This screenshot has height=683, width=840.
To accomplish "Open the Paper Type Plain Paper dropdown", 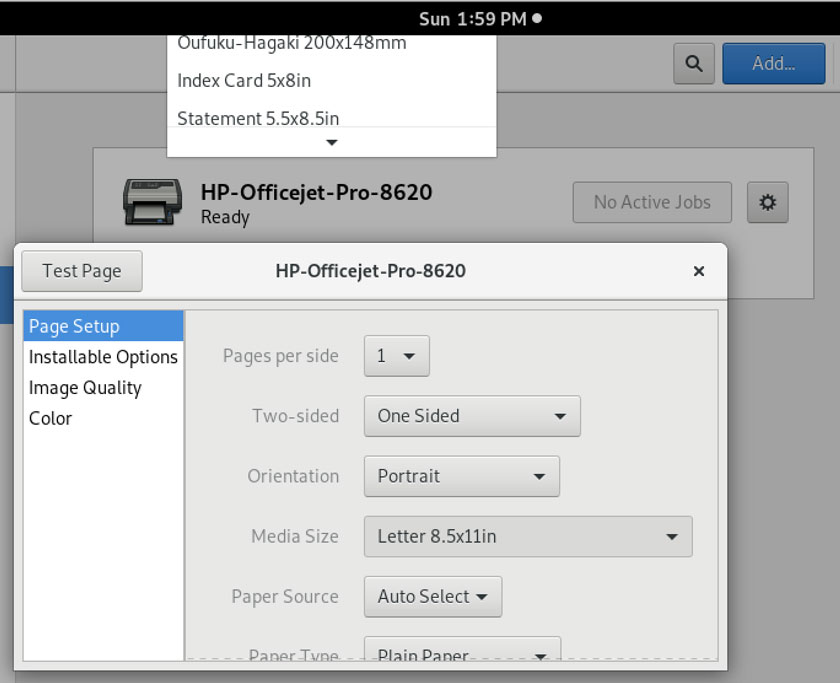I will click(462, 649).
